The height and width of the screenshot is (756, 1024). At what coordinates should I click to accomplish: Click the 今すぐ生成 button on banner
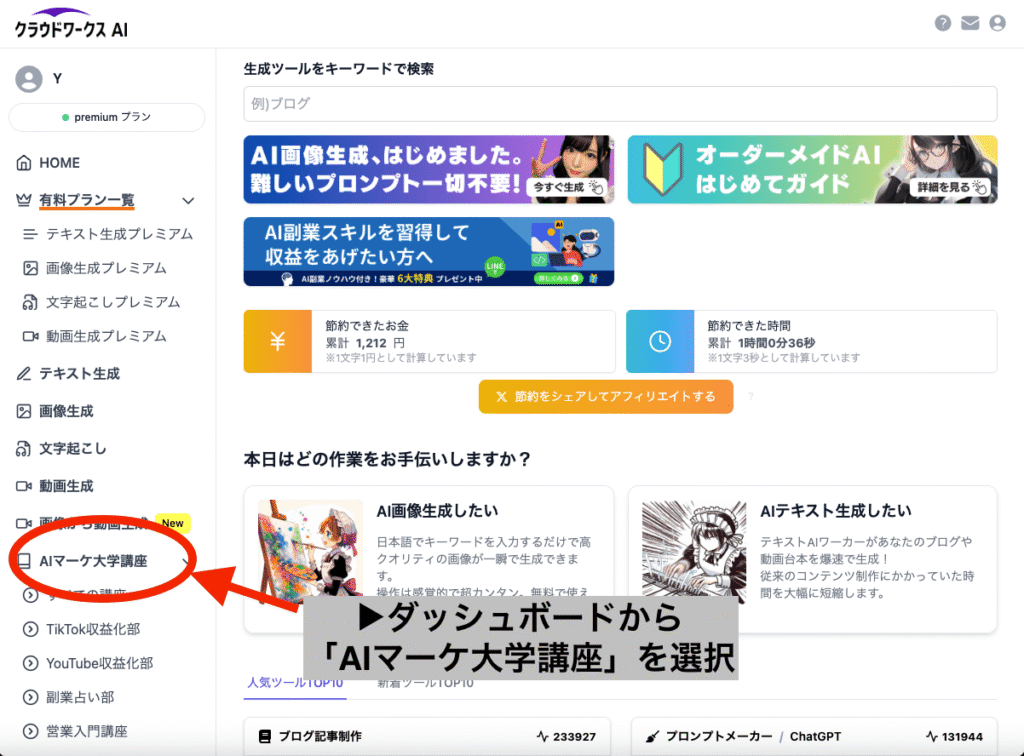(x=568, y=187)
